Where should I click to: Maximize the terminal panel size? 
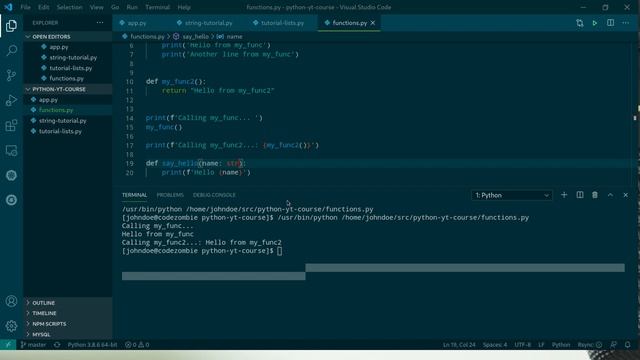click(610, 195)
